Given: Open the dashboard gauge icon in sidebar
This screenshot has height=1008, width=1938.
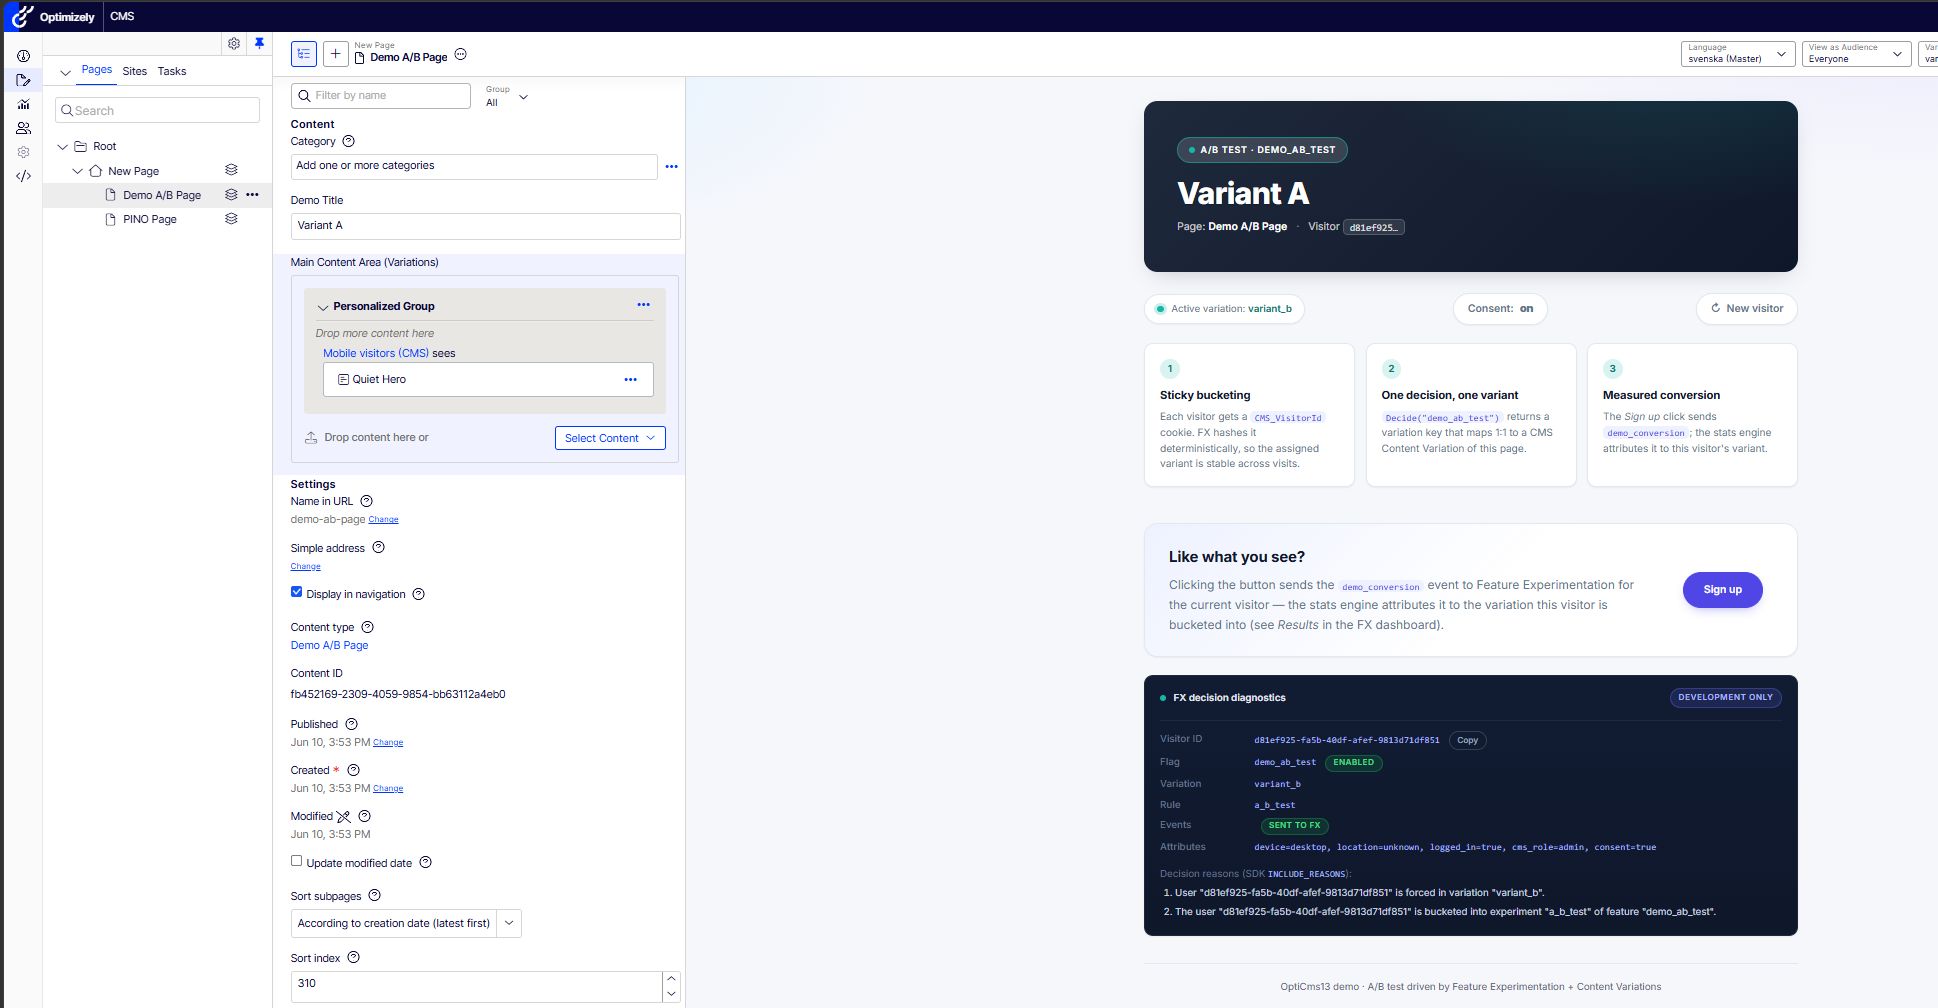Looking at the screenshot, I should coord(23,56).
